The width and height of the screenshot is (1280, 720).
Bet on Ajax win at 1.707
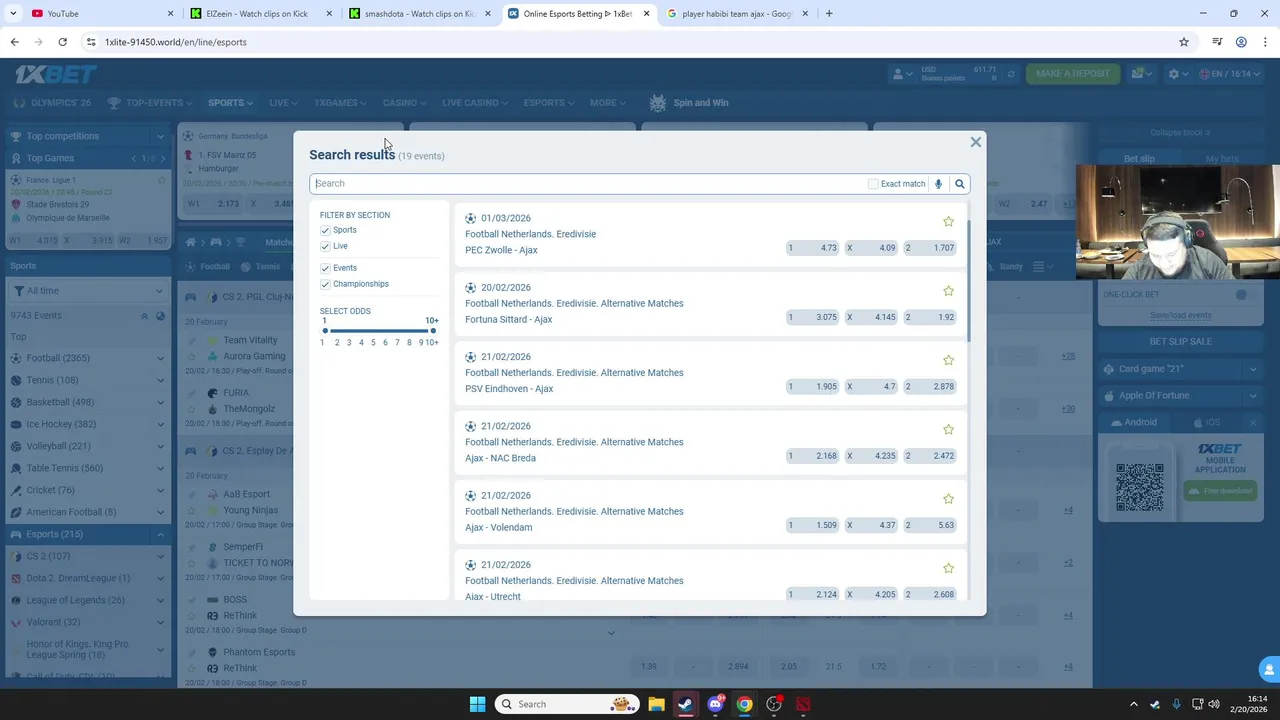click(930, 248)
